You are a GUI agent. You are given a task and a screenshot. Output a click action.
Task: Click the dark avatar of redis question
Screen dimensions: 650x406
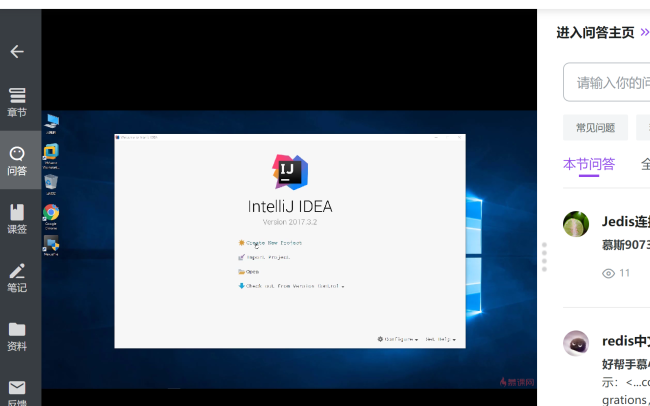click(x=576, y=343)
